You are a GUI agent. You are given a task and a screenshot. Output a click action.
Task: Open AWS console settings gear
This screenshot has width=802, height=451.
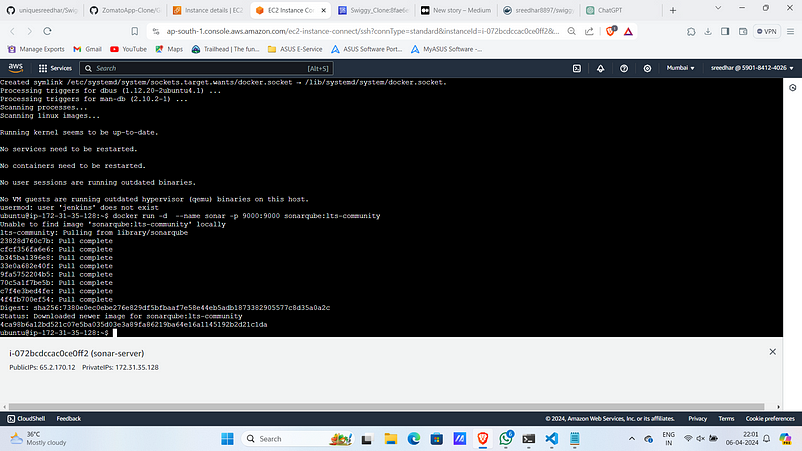coord(647,68)
